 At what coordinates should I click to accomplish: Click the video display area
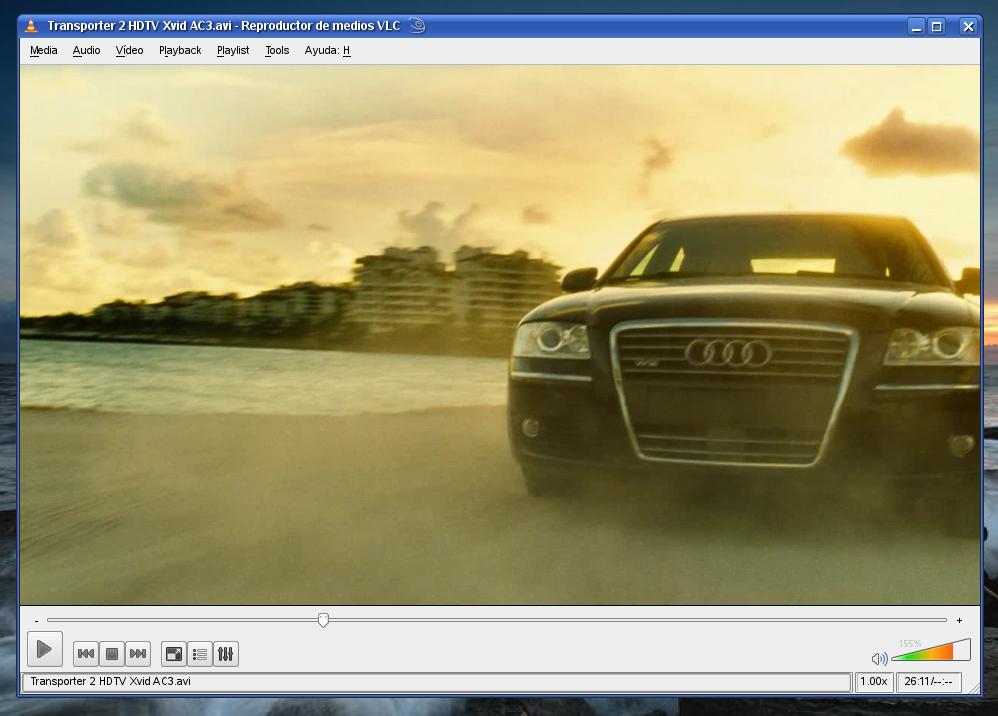point(500,335)
